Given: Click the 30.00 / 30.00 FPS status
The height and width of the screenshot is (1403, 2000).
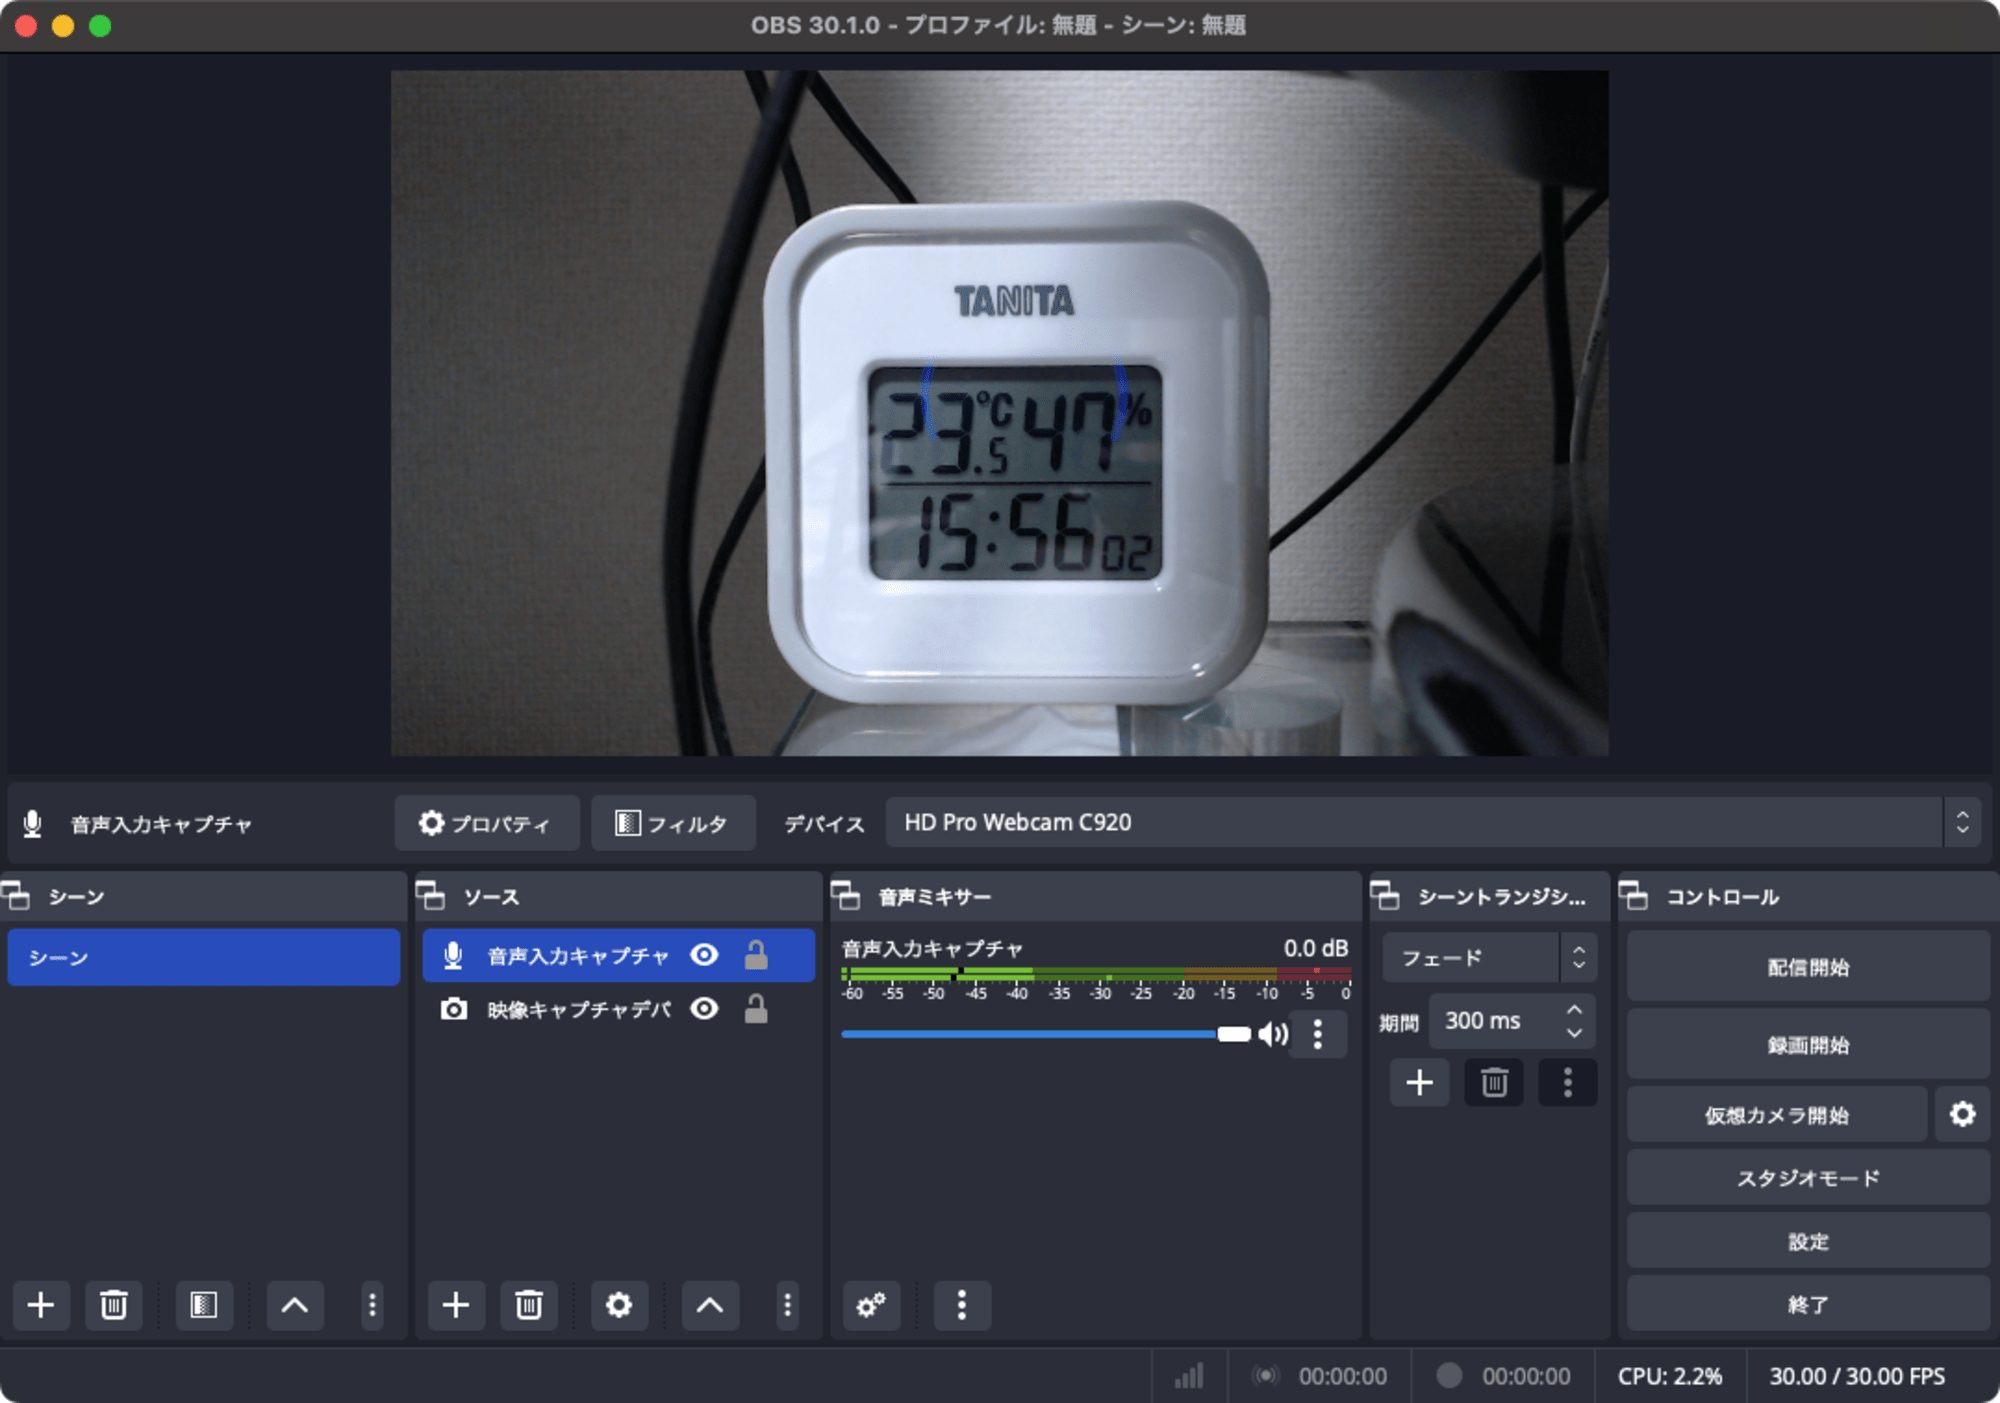Looking at the screenshot, I should click(x=1857, y=1376).
